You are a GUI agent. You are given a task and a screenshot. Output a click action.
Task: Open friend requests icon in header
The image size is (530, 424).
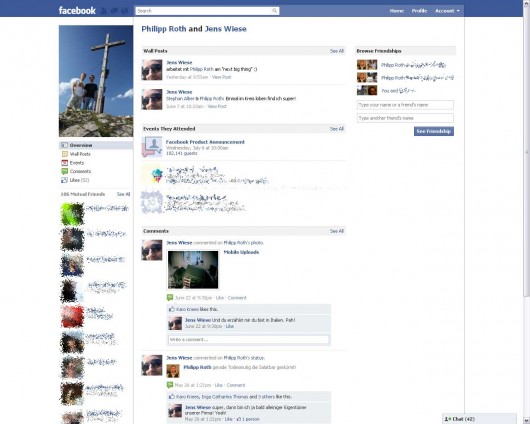pos(104,11)
